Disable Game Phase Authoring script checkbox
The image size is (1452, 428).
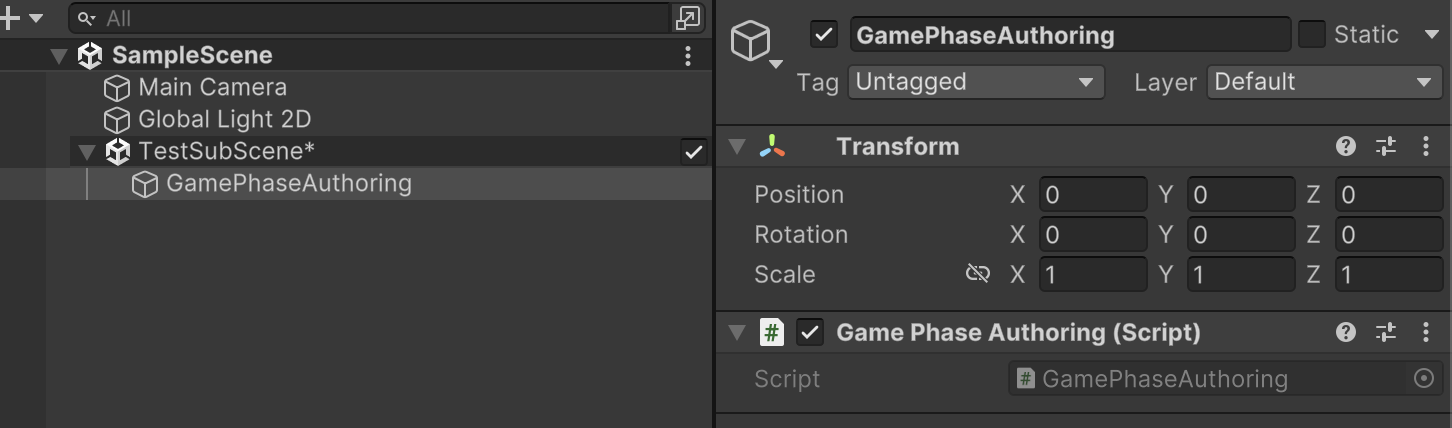click(810, 333)
